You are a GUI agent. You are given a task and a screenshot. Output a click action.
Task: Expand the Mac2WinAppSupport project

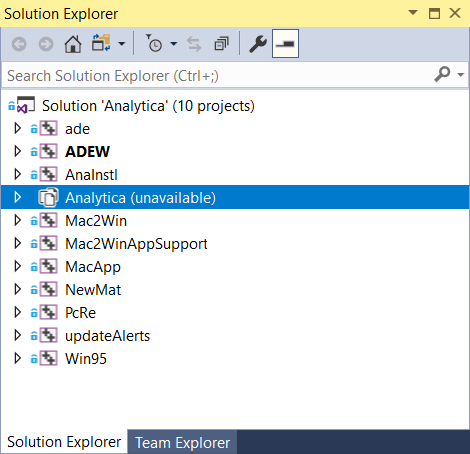click(x=17, y=243)
